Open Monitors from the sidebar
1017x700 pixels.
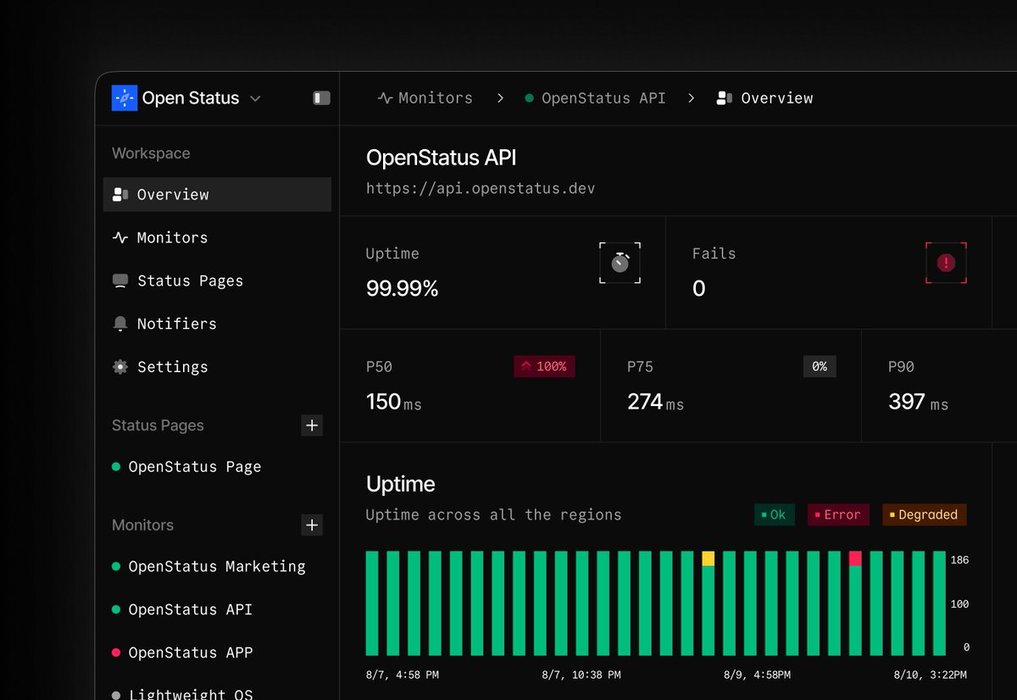click(x=172, y=238)
